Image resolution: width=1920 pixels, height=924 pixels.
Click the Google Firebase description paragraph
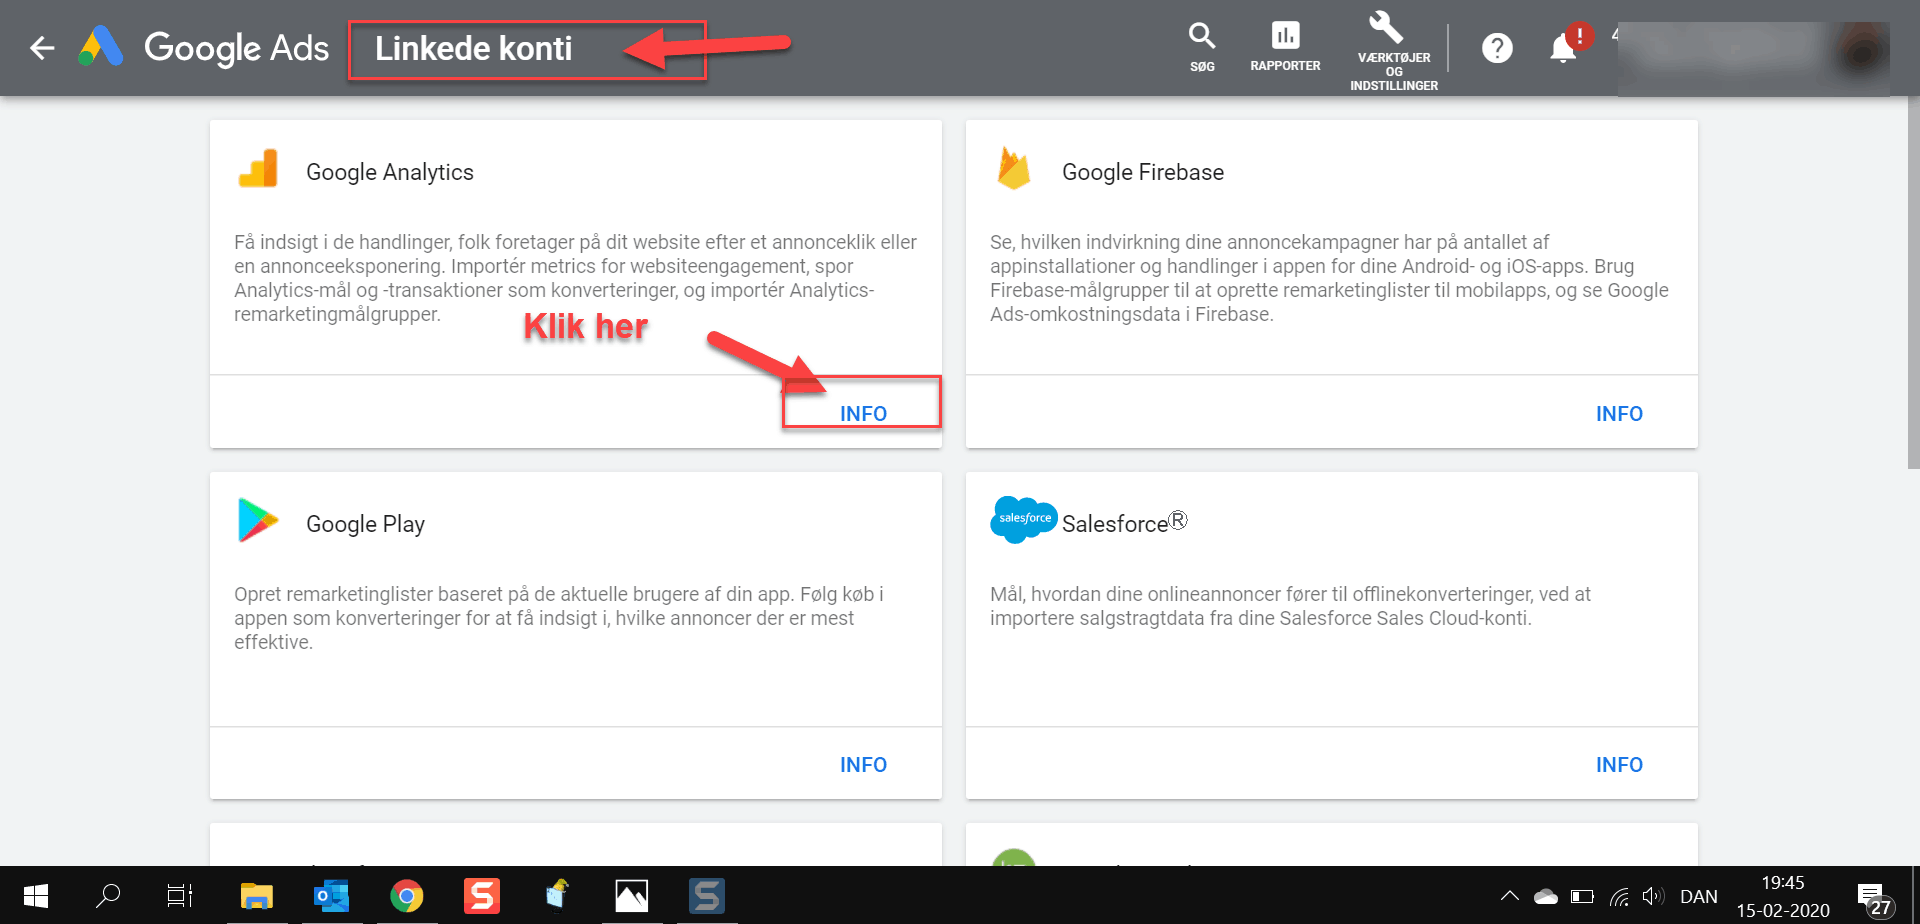pos(1330,278)
